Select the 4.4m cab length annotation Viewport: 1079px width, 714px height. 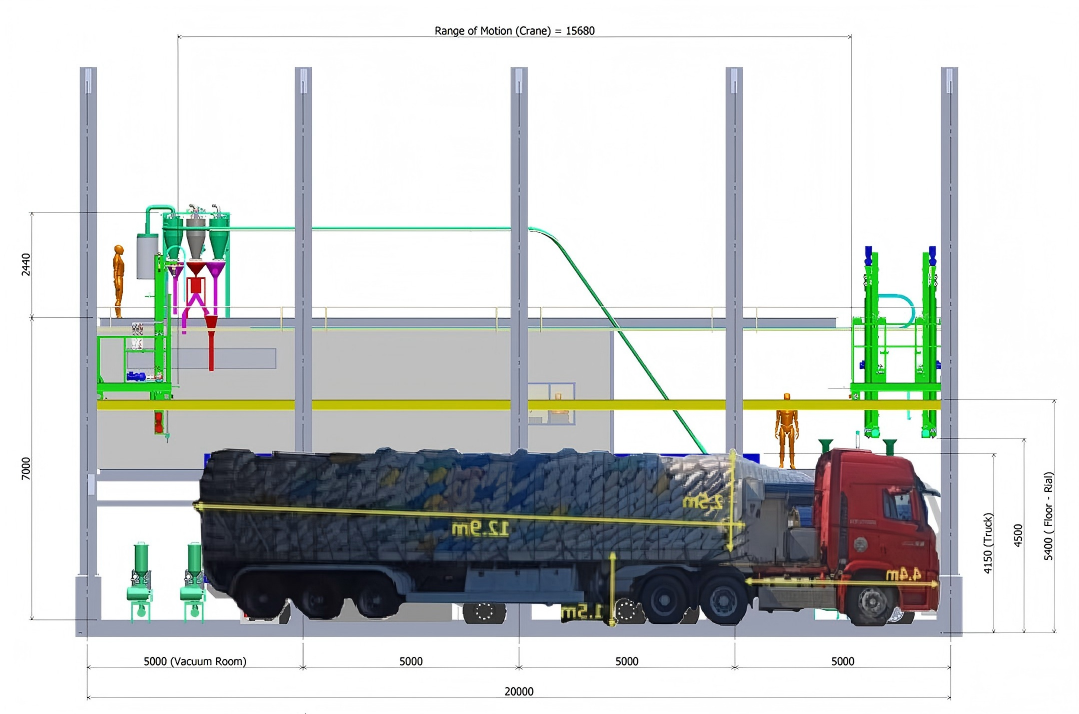point(901,574)
